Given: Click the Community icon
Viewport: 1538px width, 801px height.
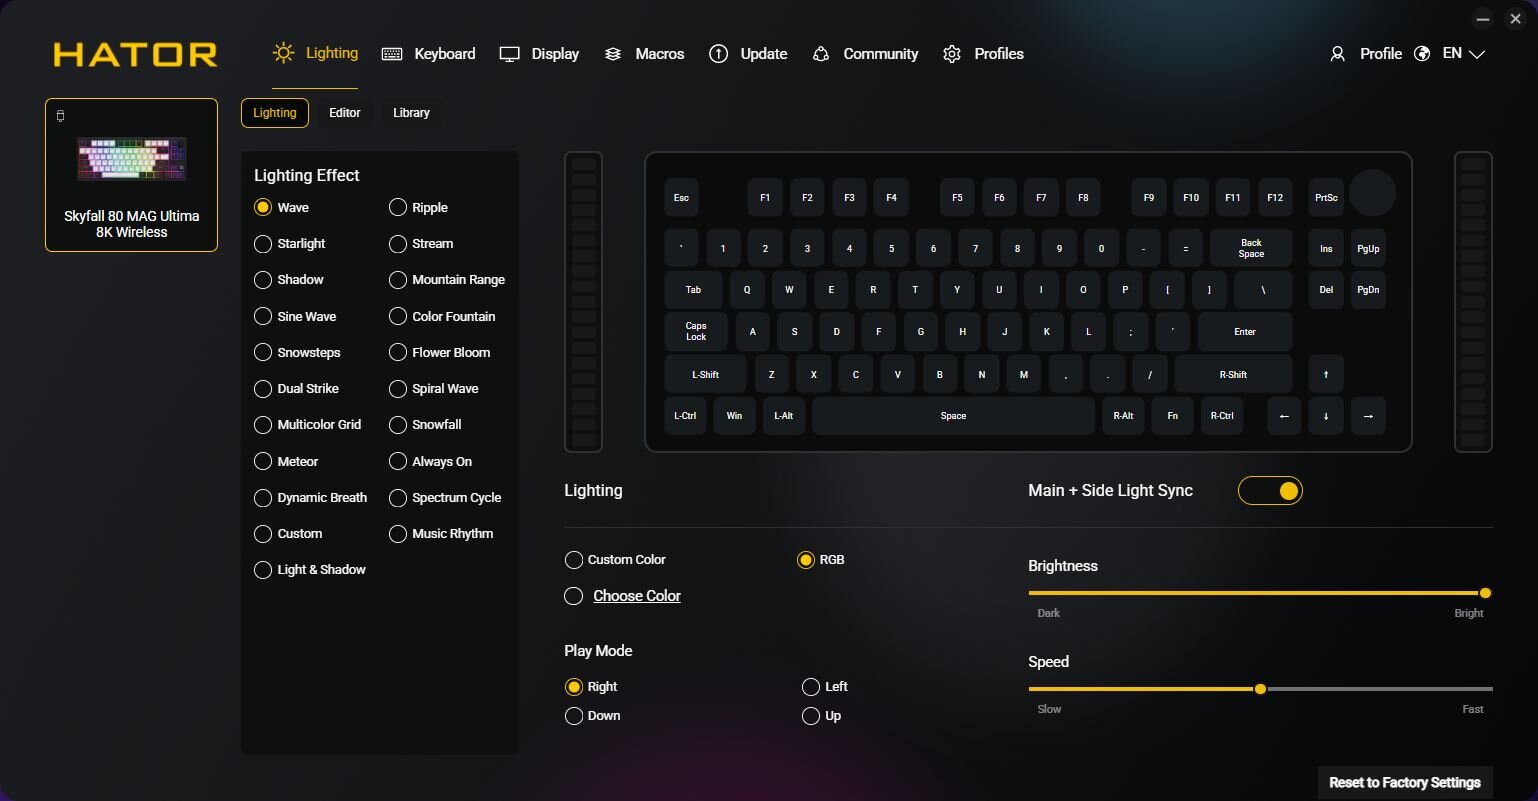Looking at the screenshot, I should point(821,54).
